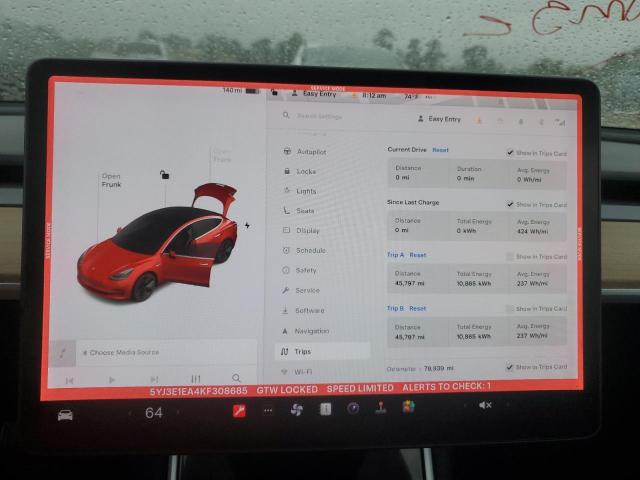Reset Trip B
This screenshot has height=480, width=640.
[x=417, y=309]
